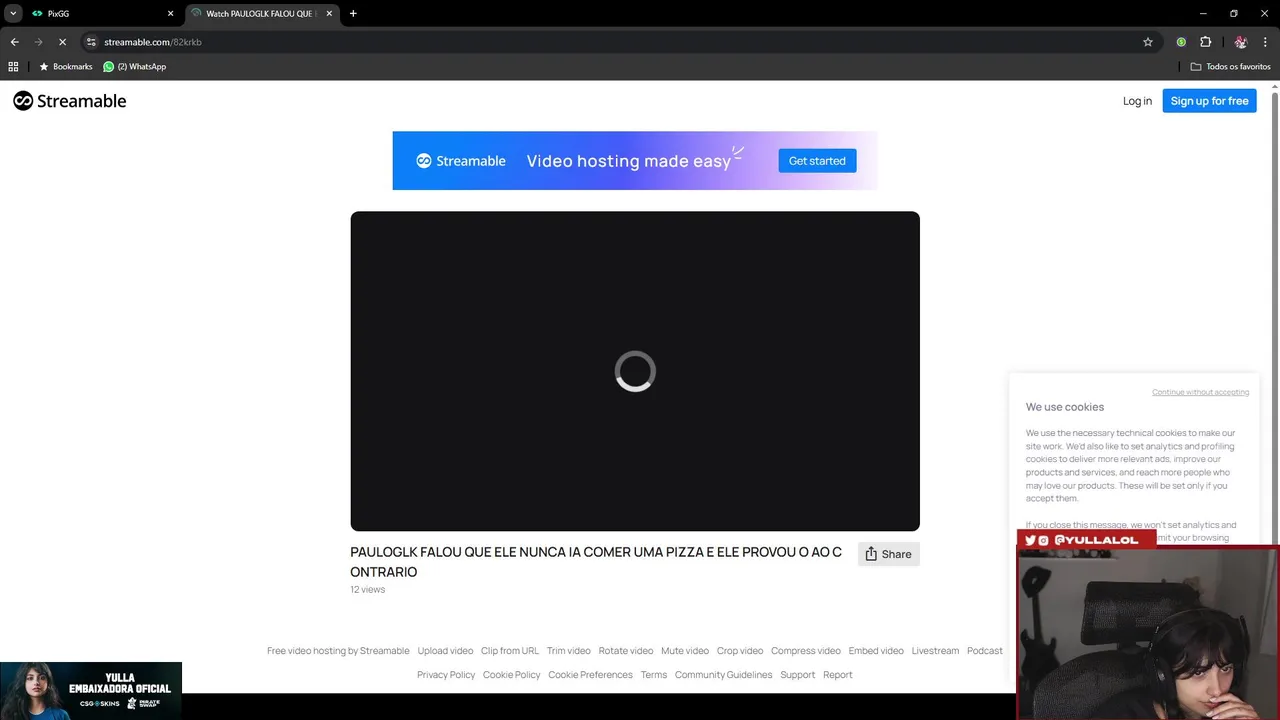Open the Community Guidelines link
This screenshot has width=1280, height=720.
point(723,675)
